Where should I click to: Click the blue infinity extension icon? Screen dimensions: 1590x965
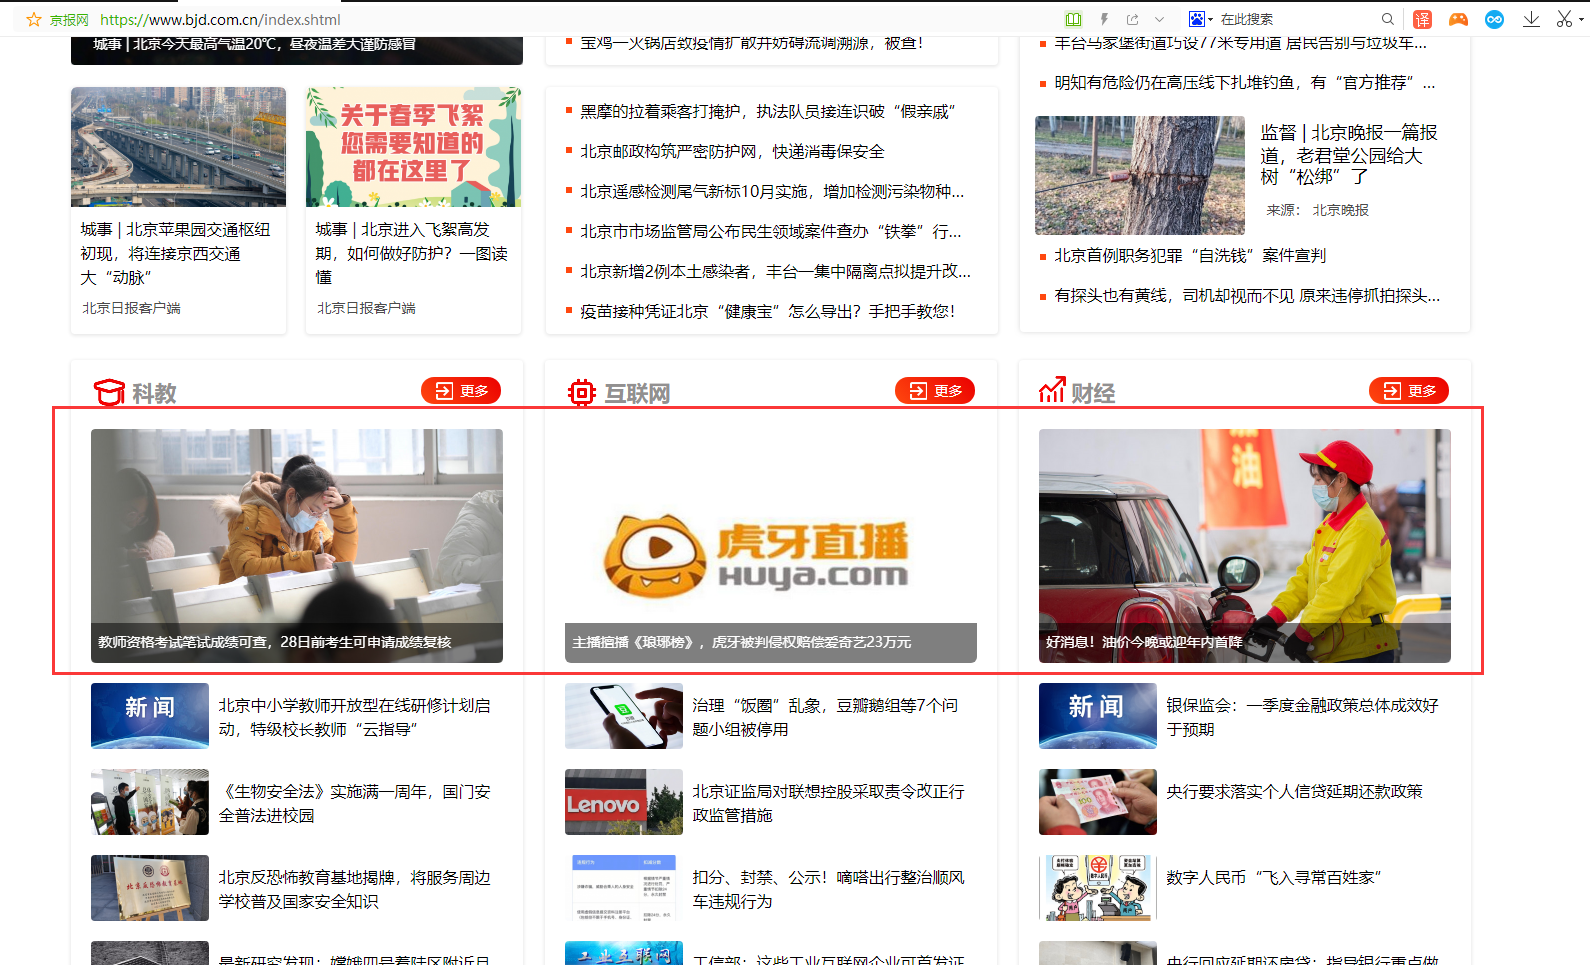point(1494,19)
